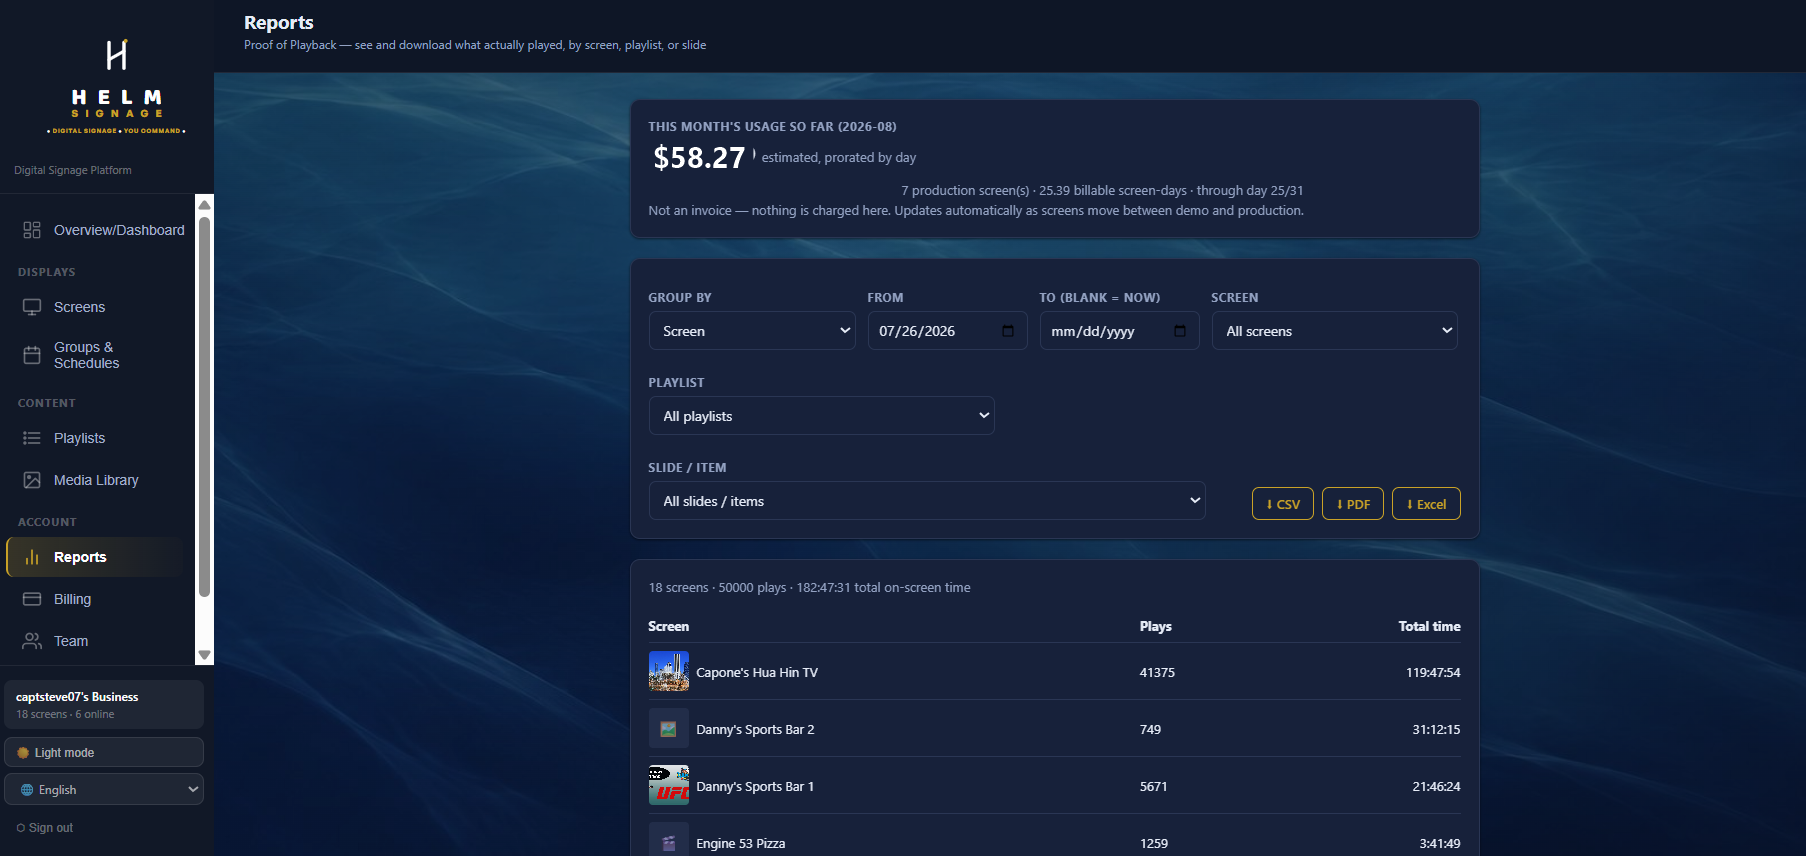This screenshot has width=1806, height=856.
Task: Open the Team page
Action: (97, 641)
